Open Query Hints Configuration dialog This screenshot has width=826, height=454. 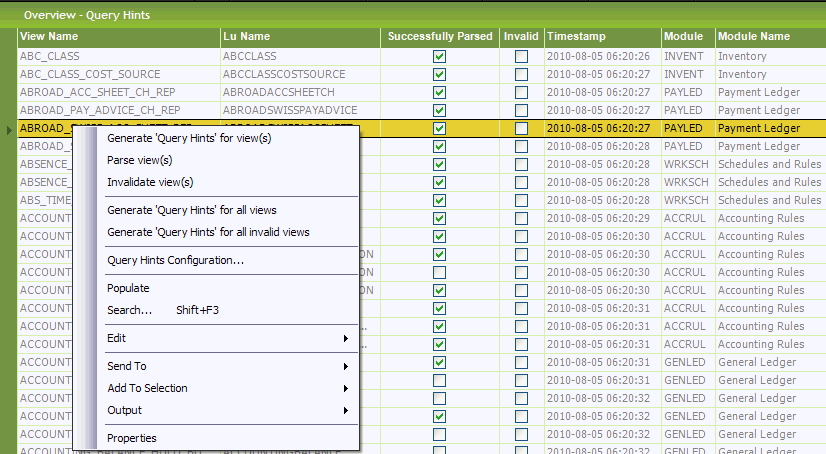175,260
